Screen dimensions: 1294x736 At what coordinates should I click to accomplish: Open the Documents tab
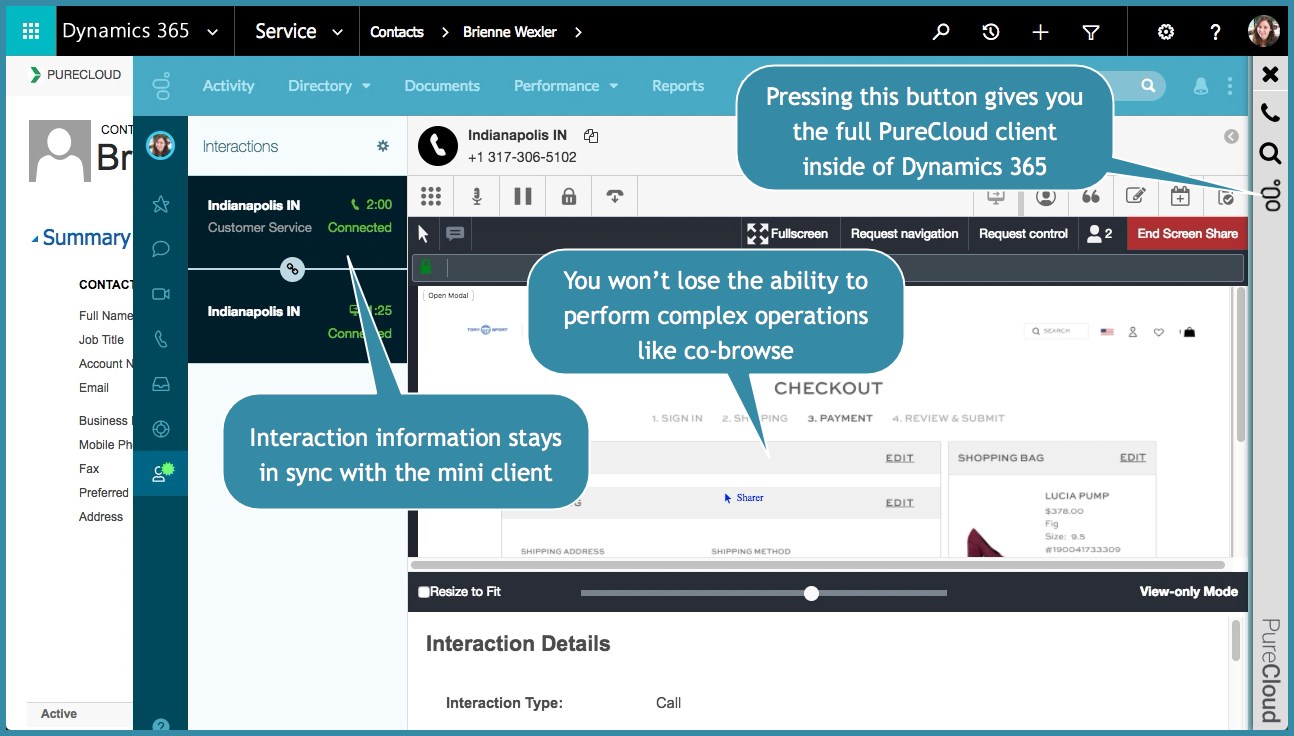click(x=442, y=86)
